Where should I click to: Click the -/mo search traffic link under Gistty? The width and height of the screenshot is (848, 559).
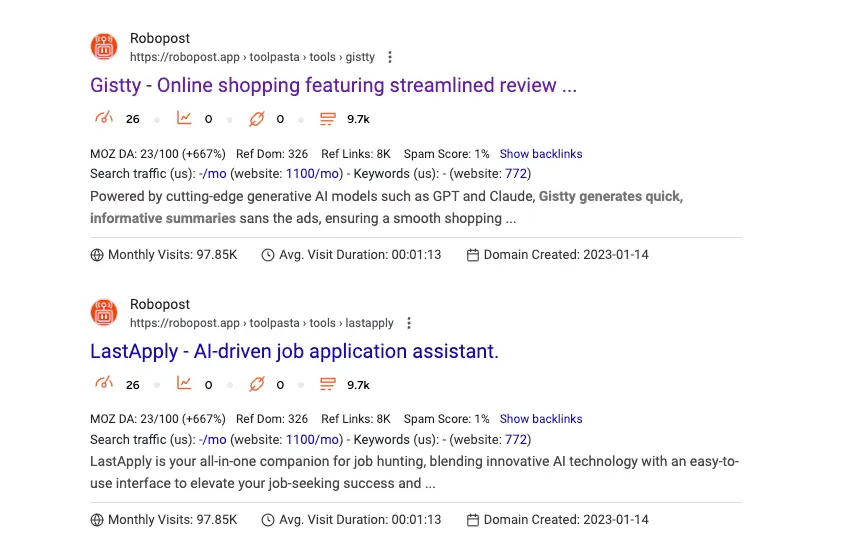coord(213,174)
